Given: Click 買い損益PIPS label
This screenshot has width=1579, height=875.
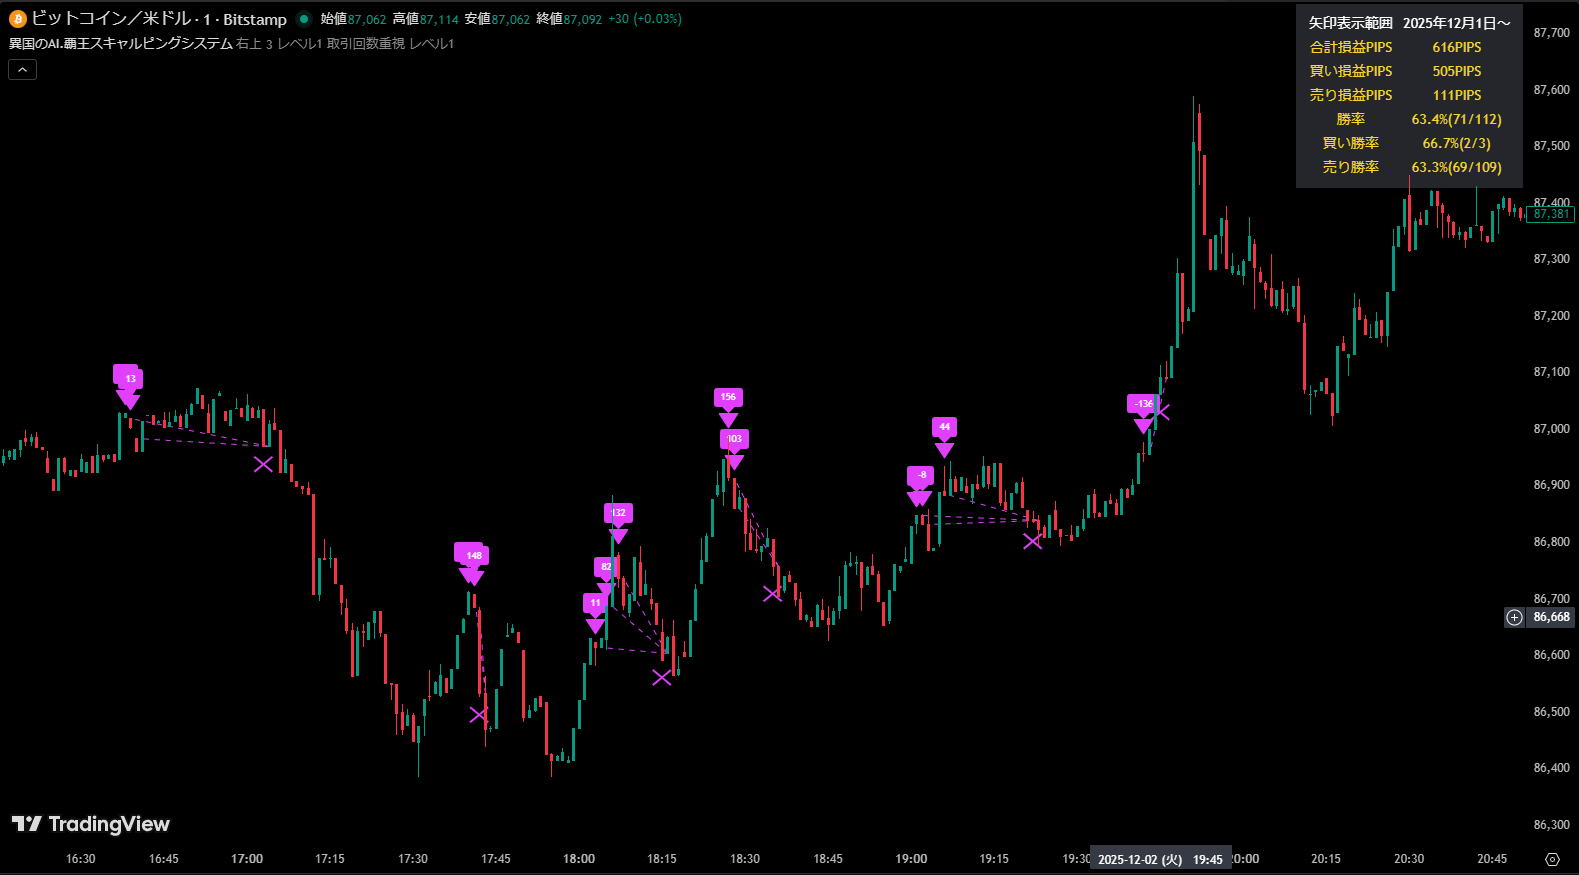Looking at the screenshot, I should pyautogui.click(x=1351, y=71).
